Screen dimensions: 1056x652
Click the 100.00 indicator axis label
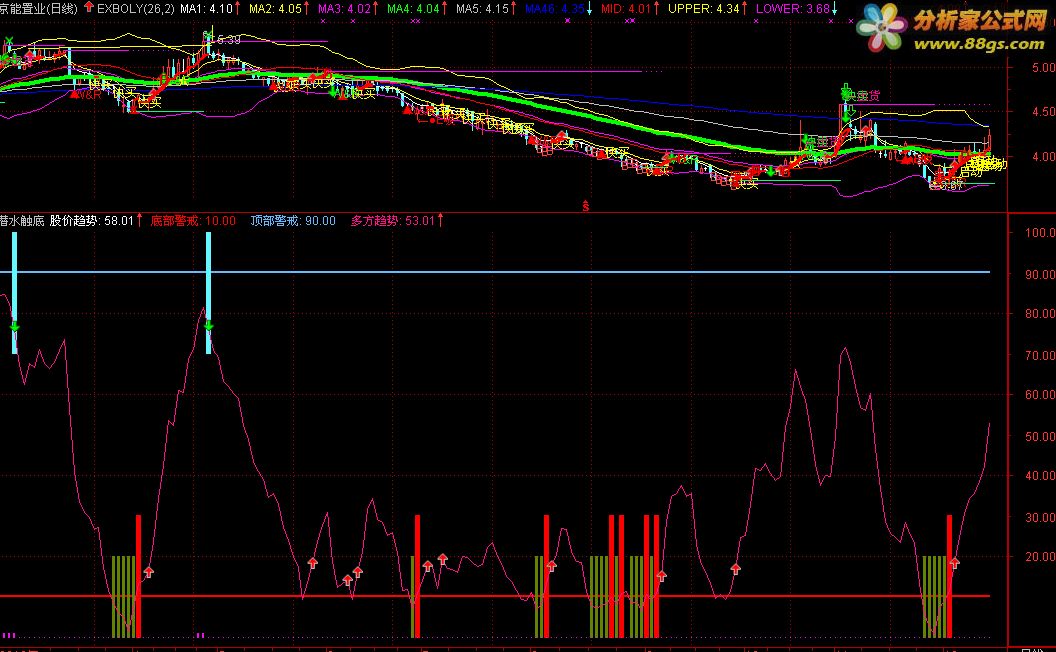point(1040,233)
